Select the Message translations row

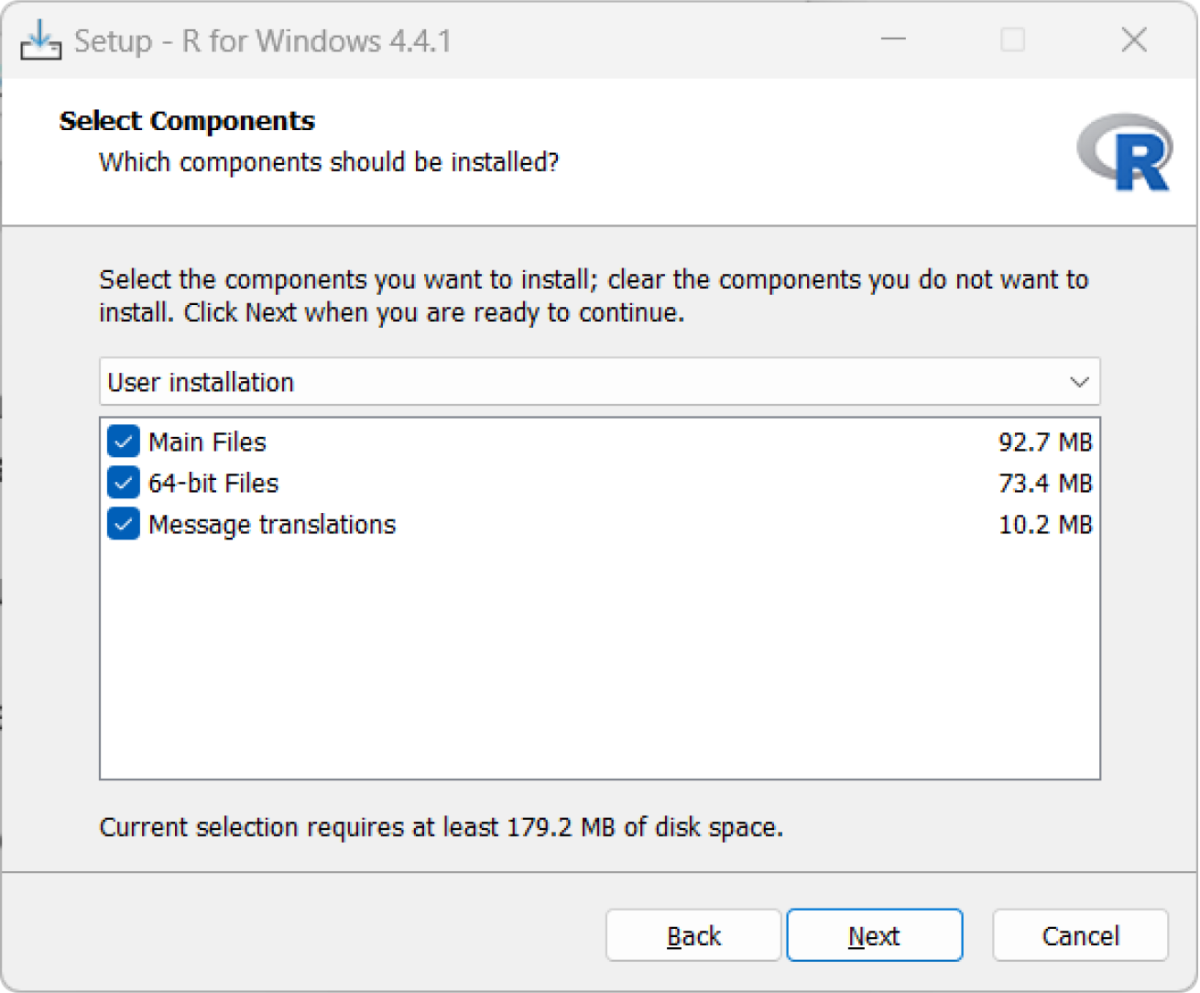click(271, 523)
